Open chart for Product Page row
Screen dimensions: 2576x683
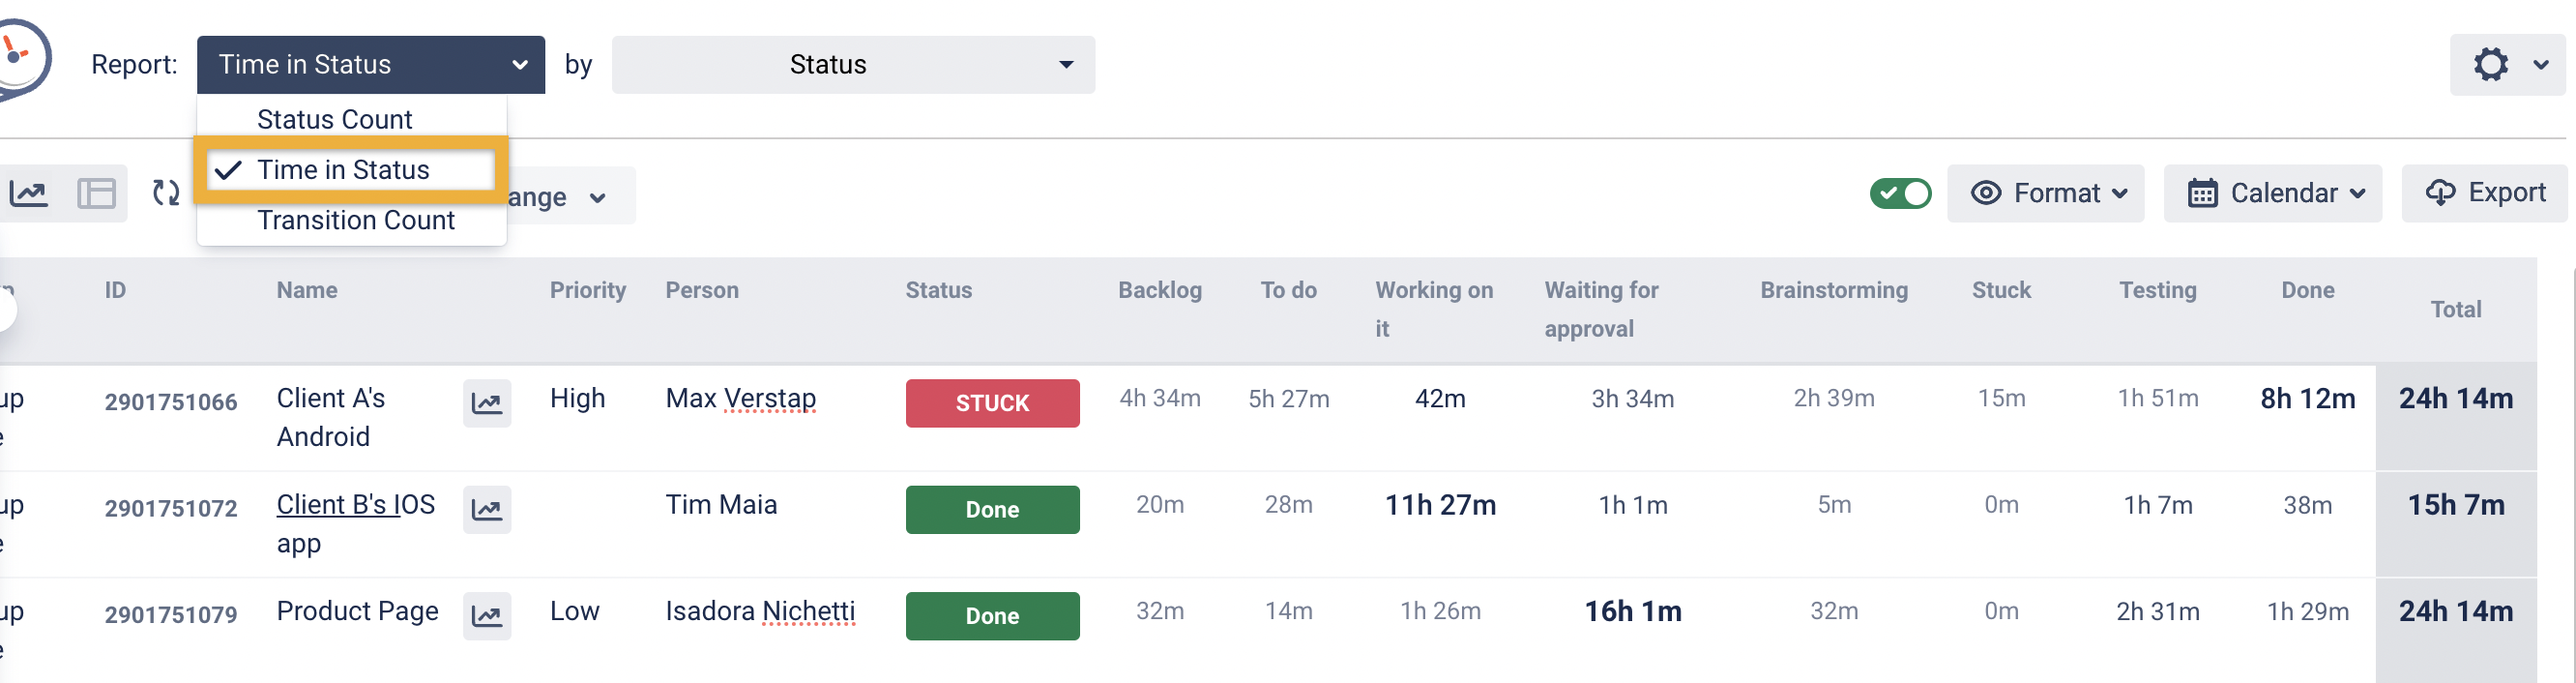(487, 616)
